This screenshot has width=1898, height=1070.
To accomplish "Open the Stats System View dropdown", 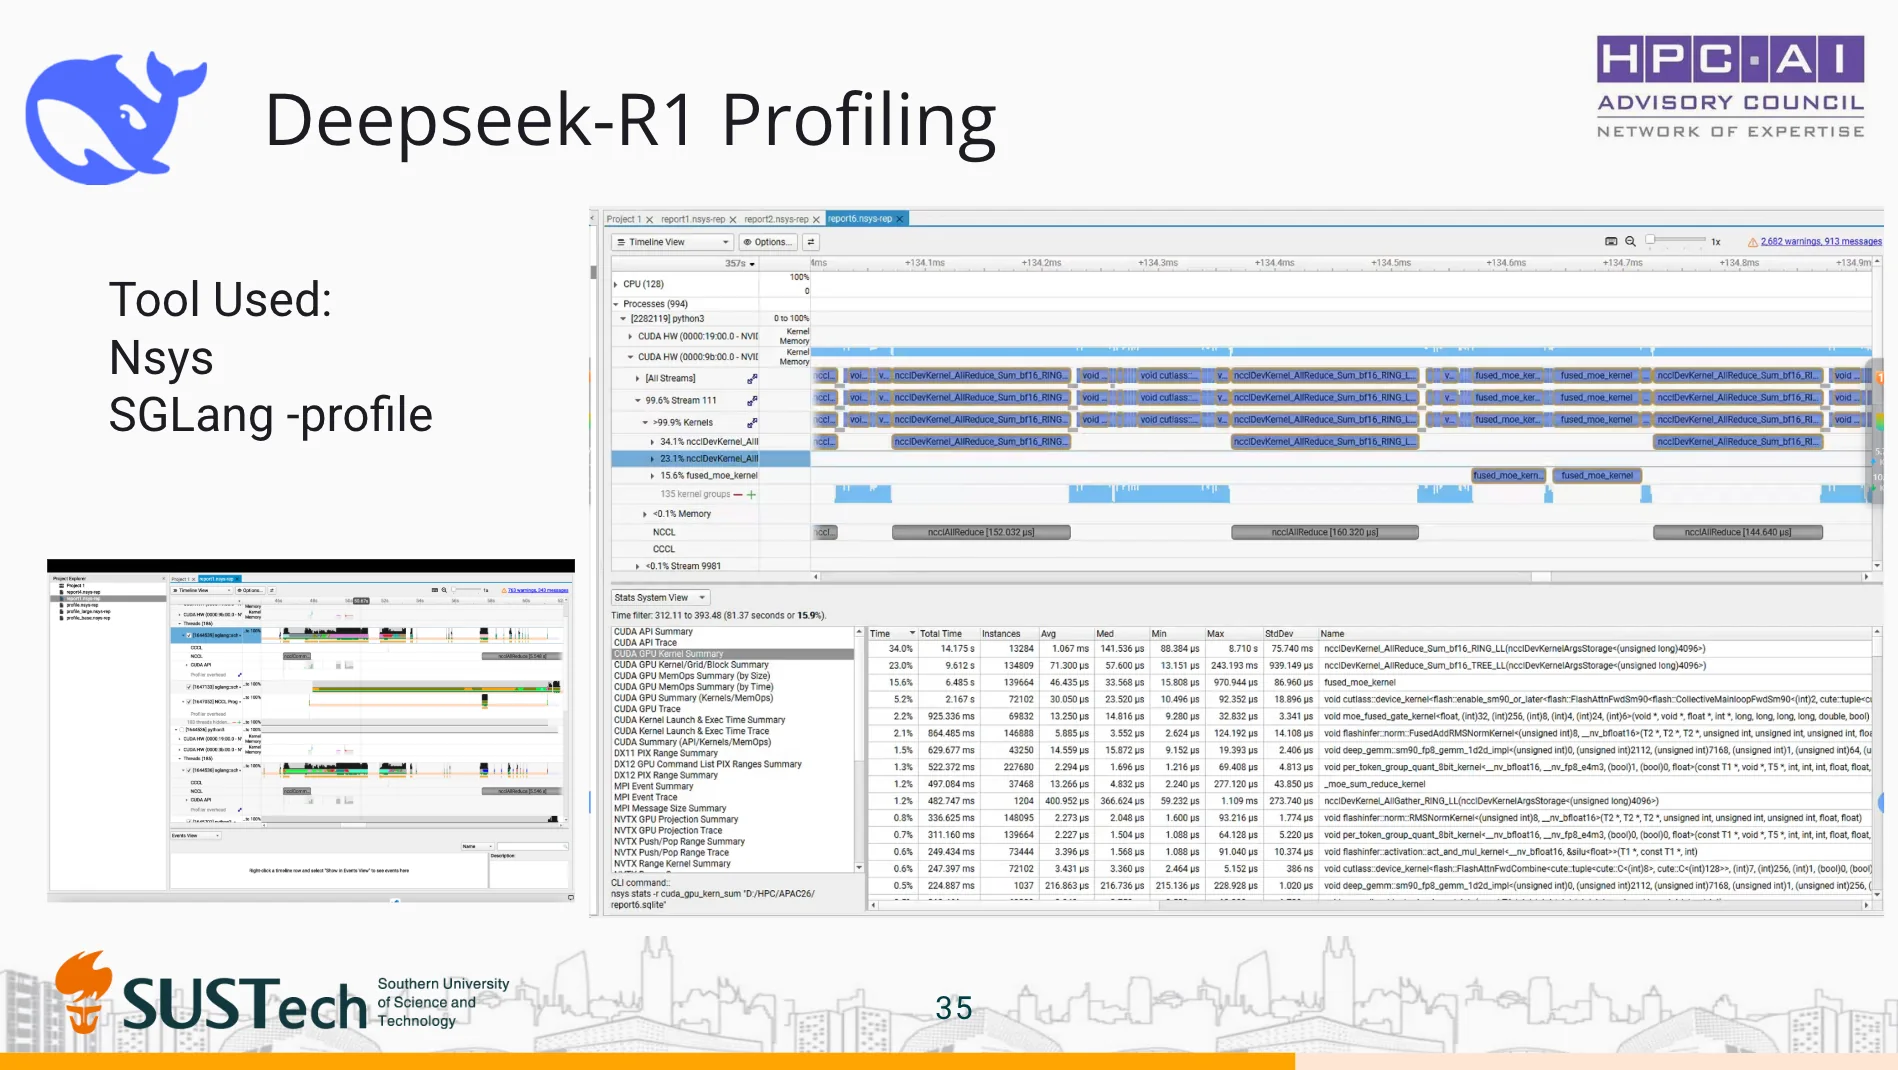I will [x=661, y=598].
